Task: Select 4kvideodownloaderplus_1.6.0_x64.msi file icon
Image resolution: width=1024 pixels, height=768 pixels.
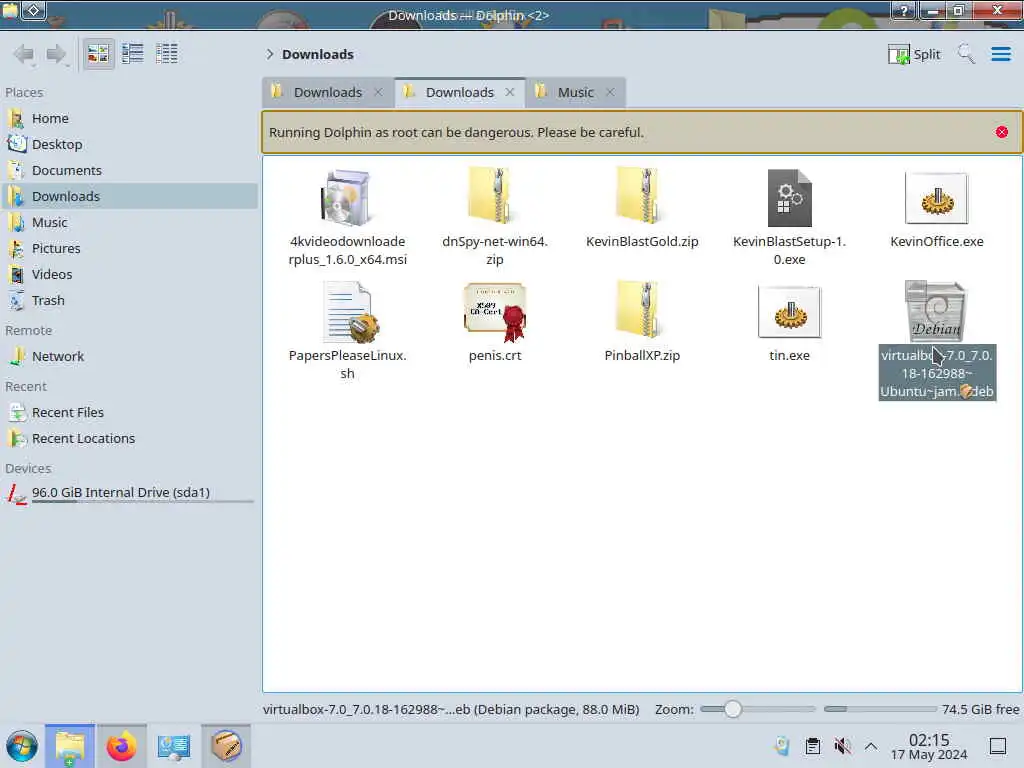Action: (x=347, y=197)
